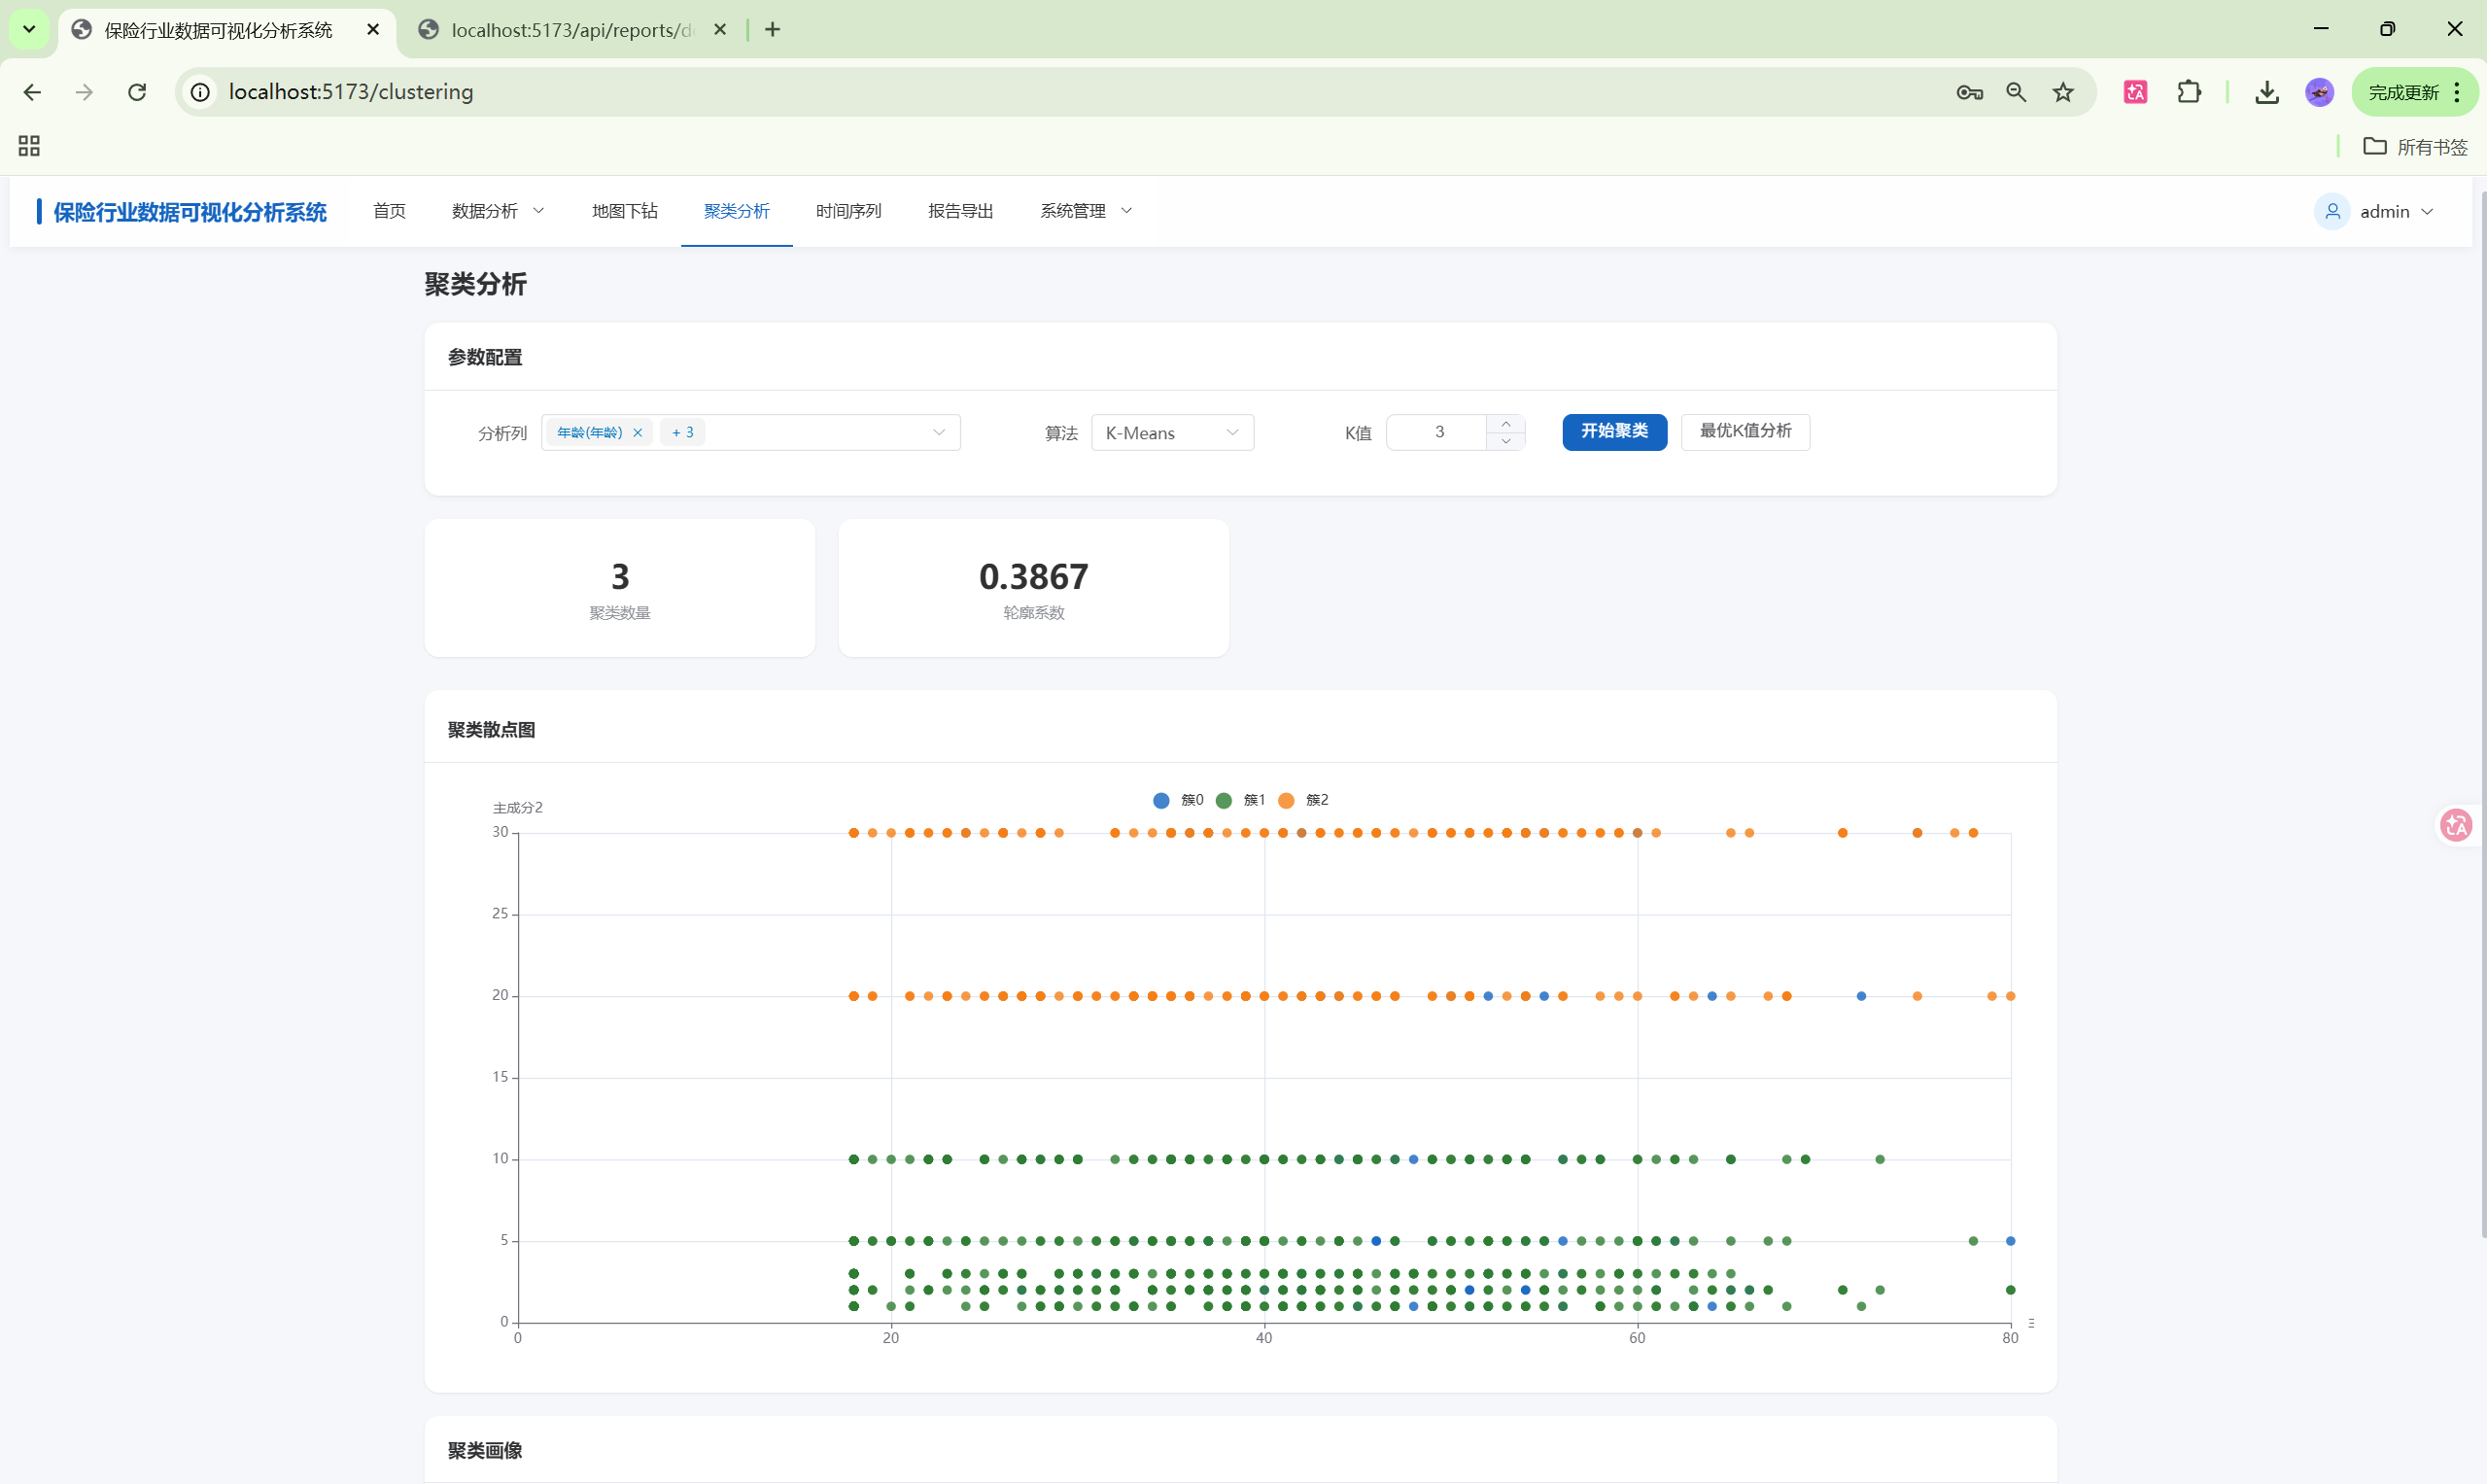This screenshot has width=2487, height=1484.
Task: Hide the 簇2 orange legend series
Action: (1303, 800)
